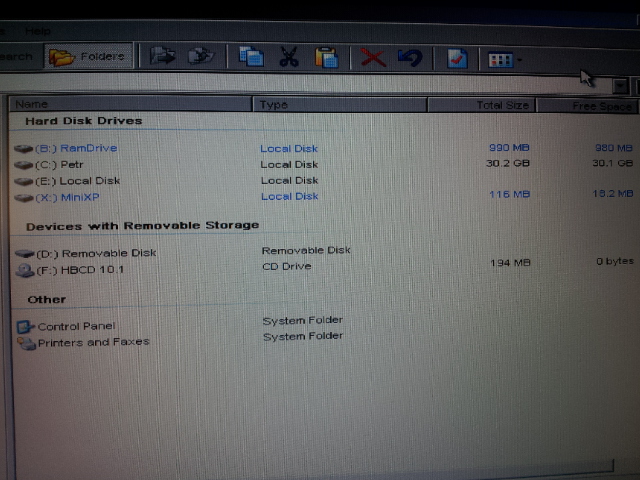Click HBCD free space 0 bytes

[x=615, y=261]
